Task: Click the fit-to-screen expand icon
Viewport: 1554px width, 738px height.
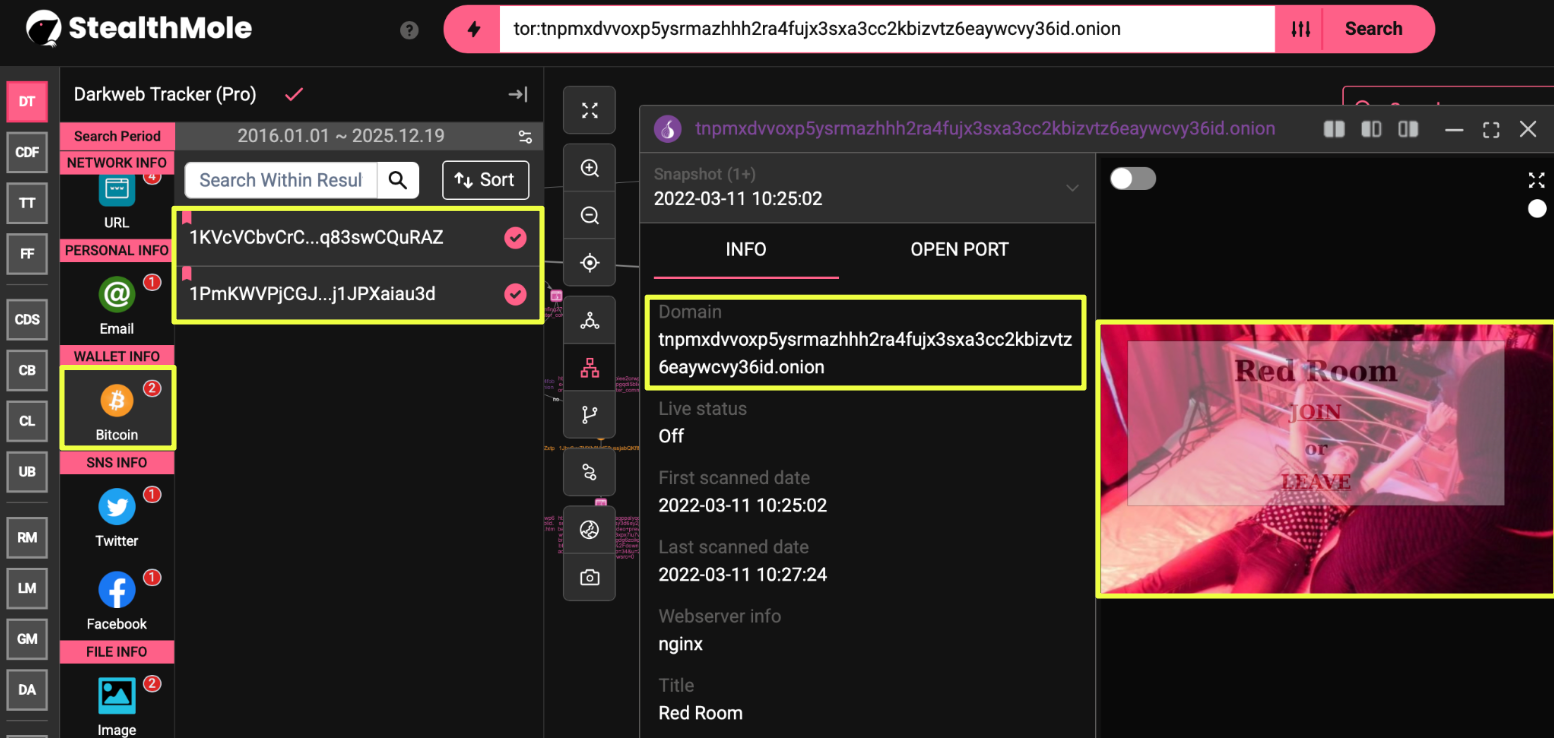Action: coord(590,110)
